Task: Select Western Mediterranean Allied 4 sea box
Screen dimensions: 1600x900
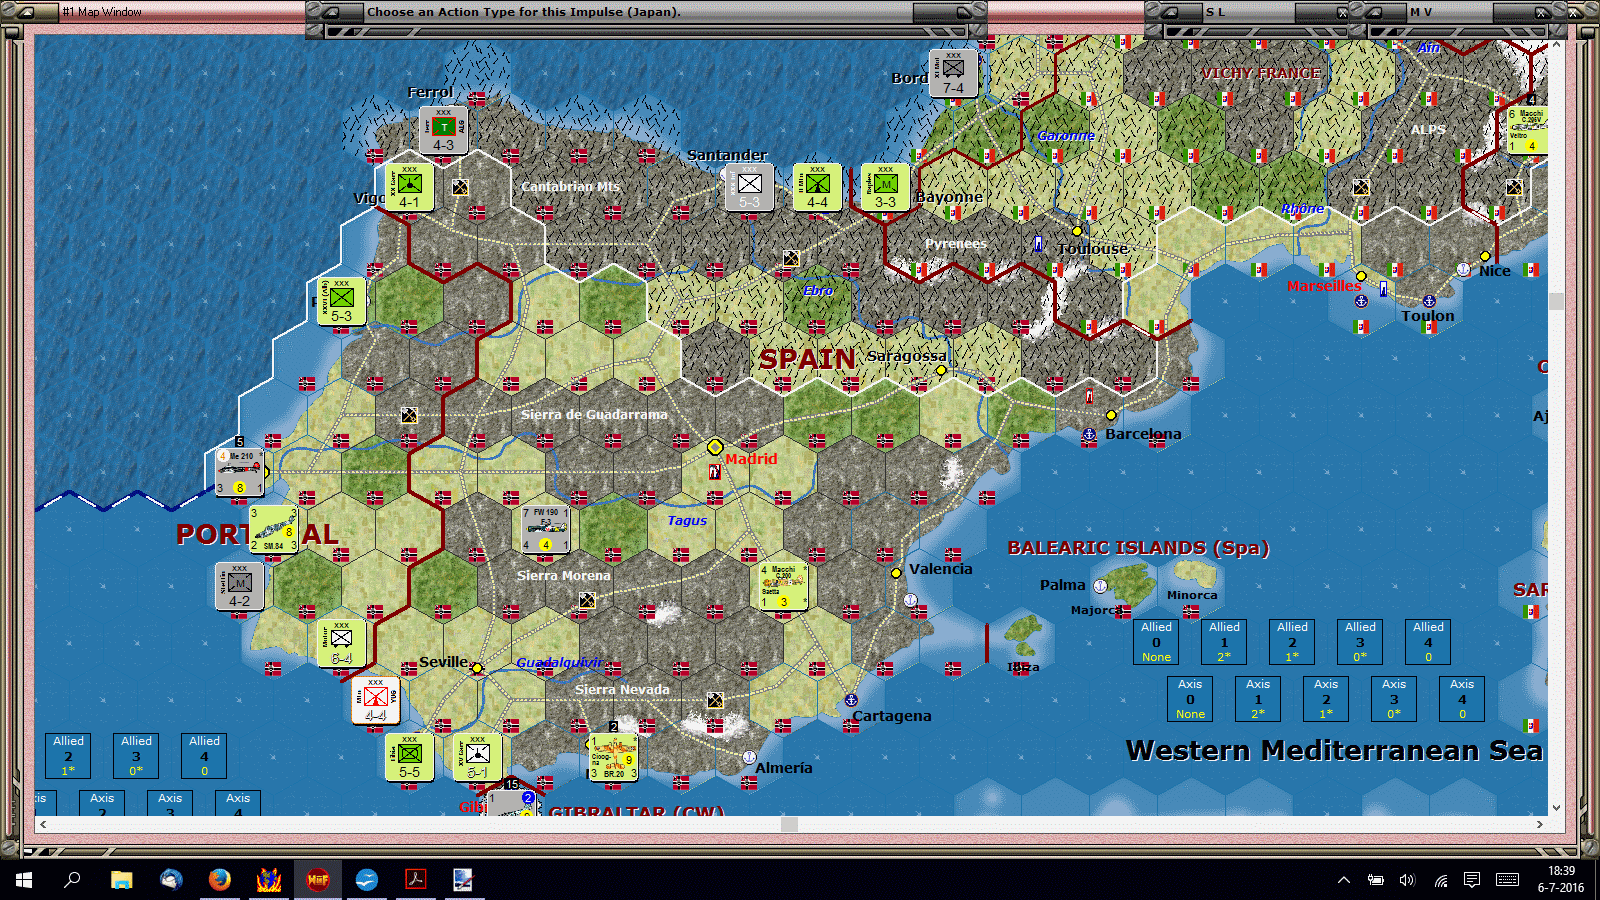Action: point(1428,642)
